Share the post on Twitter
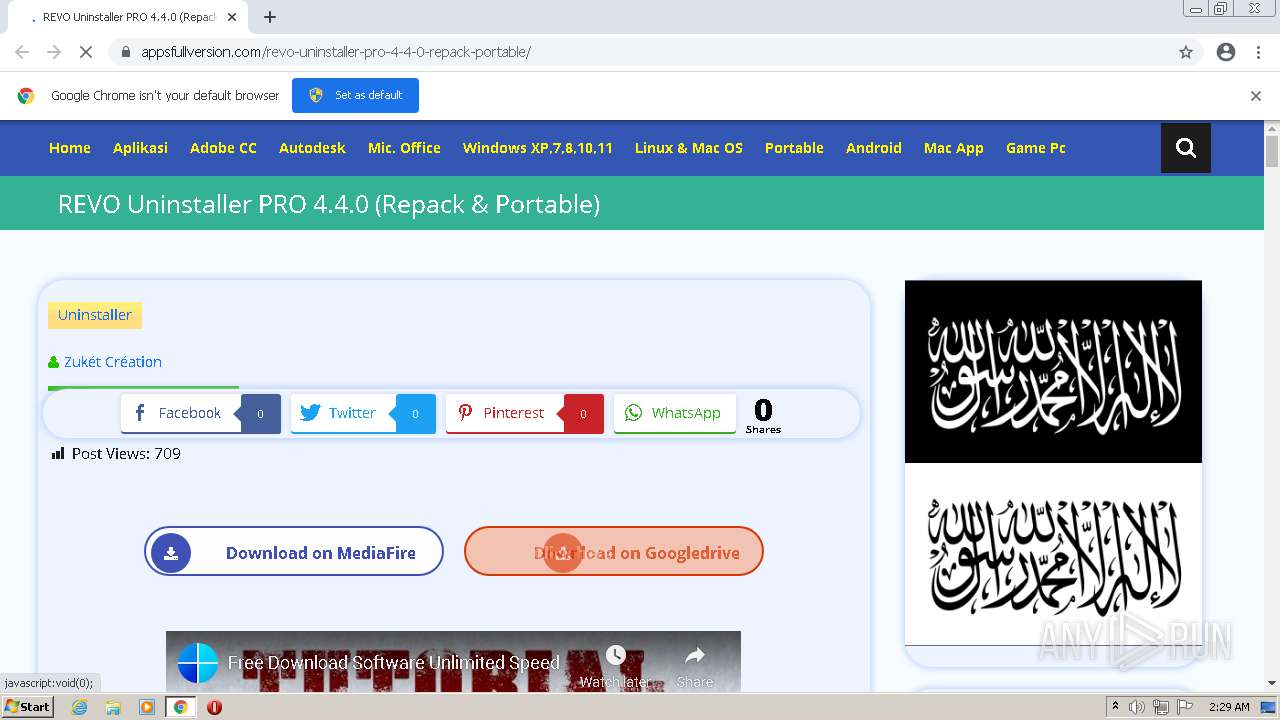This screenshot has height=720, width=1280. coord(363,413)
